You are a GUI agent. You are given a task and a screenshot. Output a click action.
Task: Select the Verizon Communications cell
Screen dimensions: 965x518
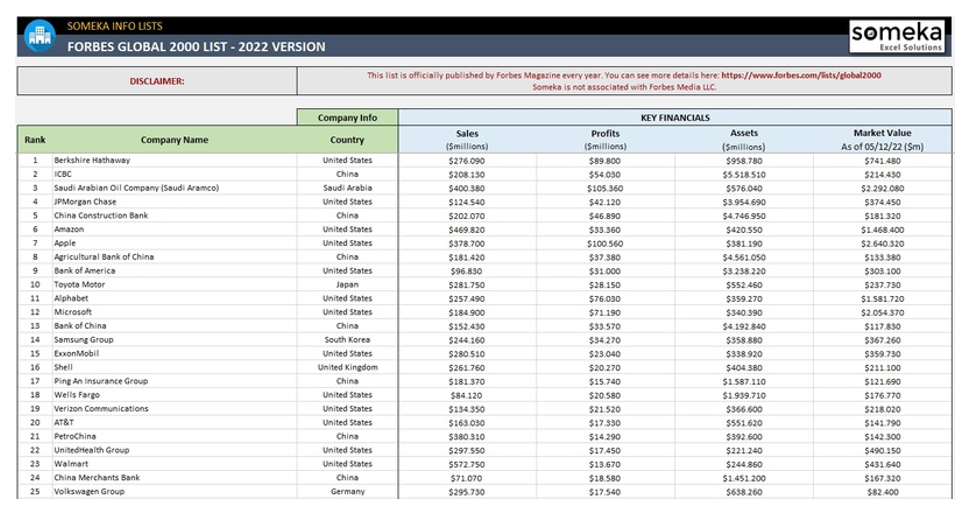pos(174,408)
